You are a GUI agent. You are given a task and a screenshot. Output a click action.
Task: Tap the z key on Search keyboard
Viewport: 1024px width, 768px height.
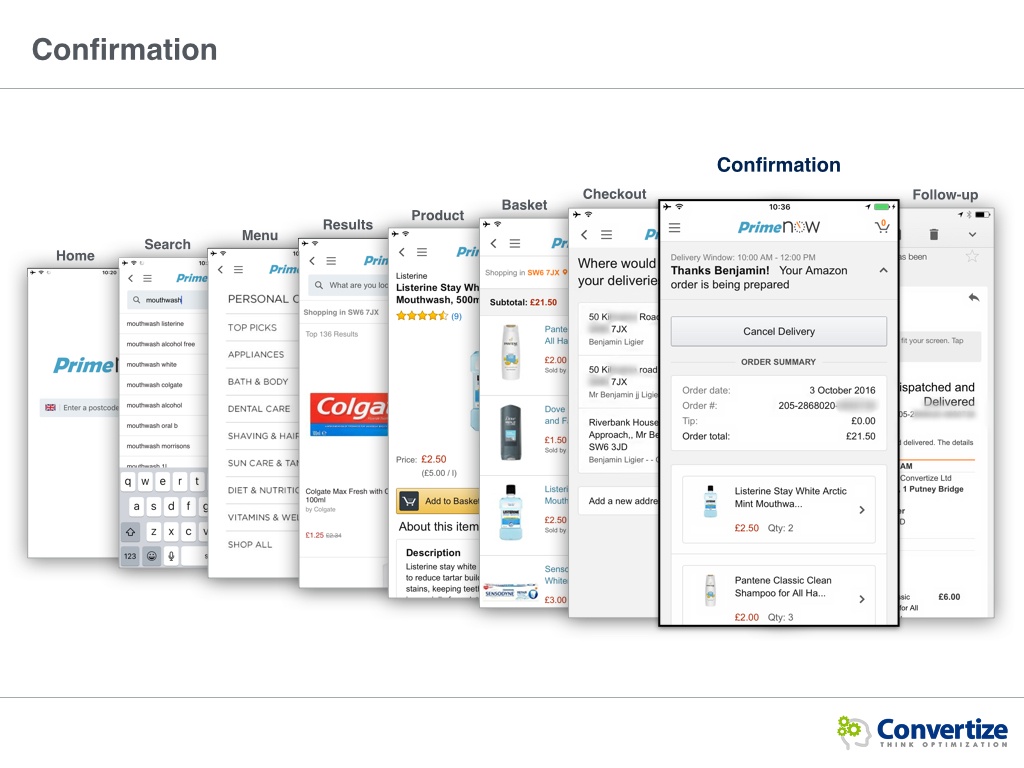[153, 532]
